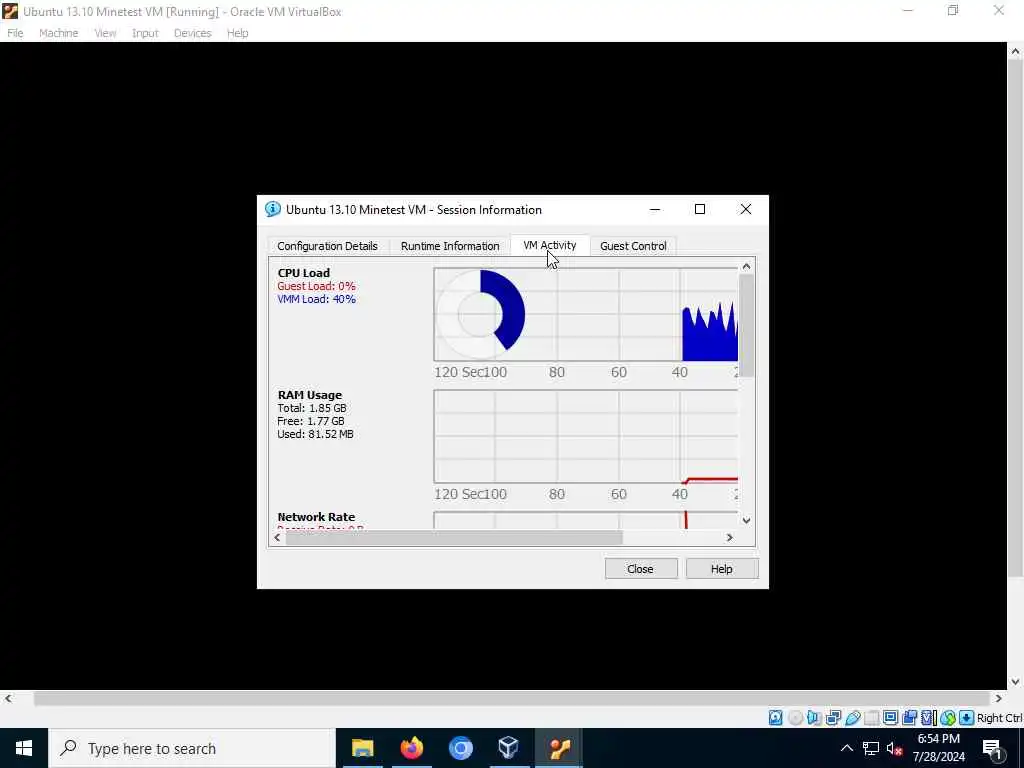This screenshot has height=768, width=1024.
Task: Click the running VM taskbar icon
Action: click(559, 748)
